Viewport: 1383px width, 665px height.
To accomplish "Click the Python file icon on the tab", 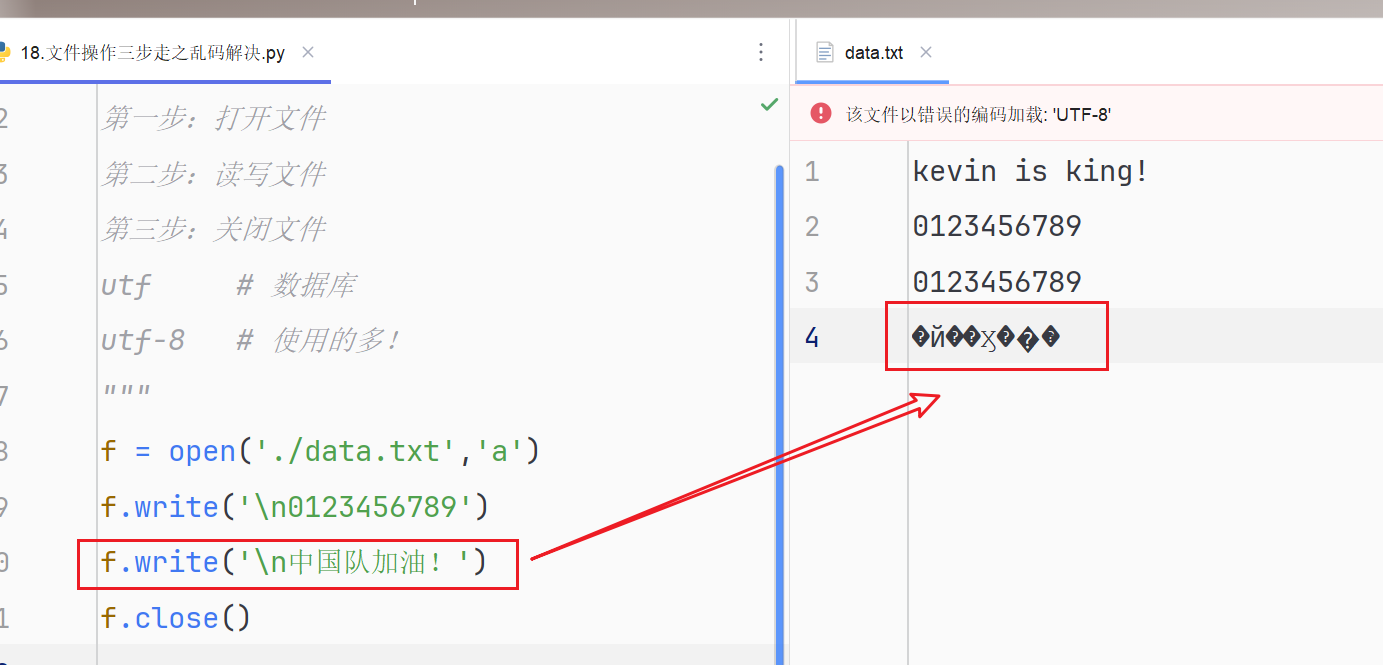I will [x=5, y=53].
